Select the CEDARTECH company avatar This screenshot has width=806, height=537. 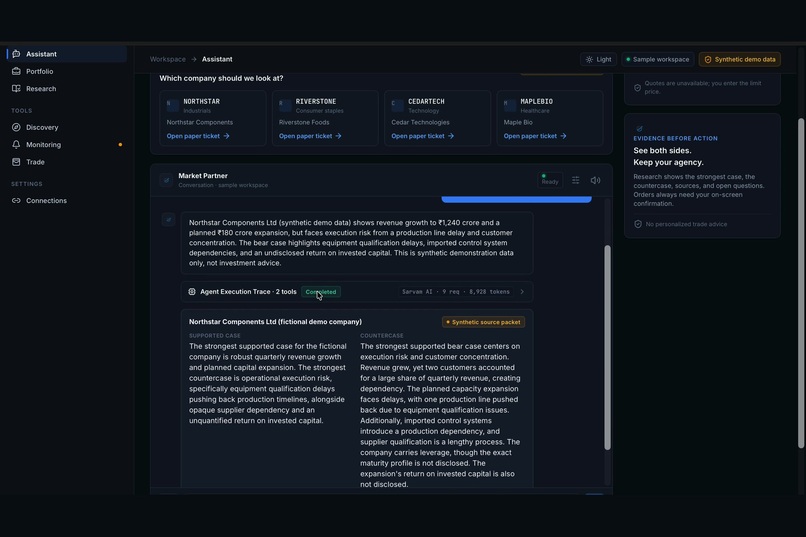coord(397,105)
